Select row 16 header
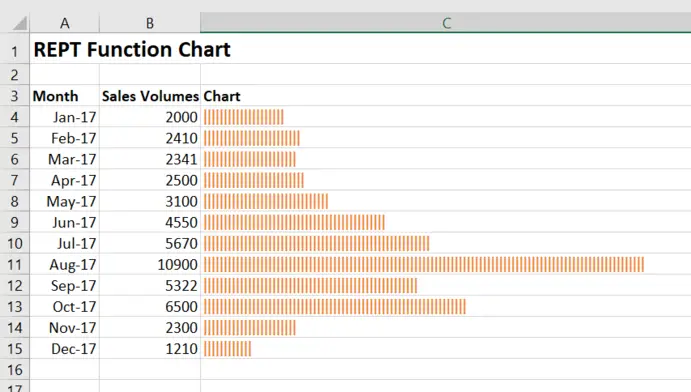 point(15,370)
